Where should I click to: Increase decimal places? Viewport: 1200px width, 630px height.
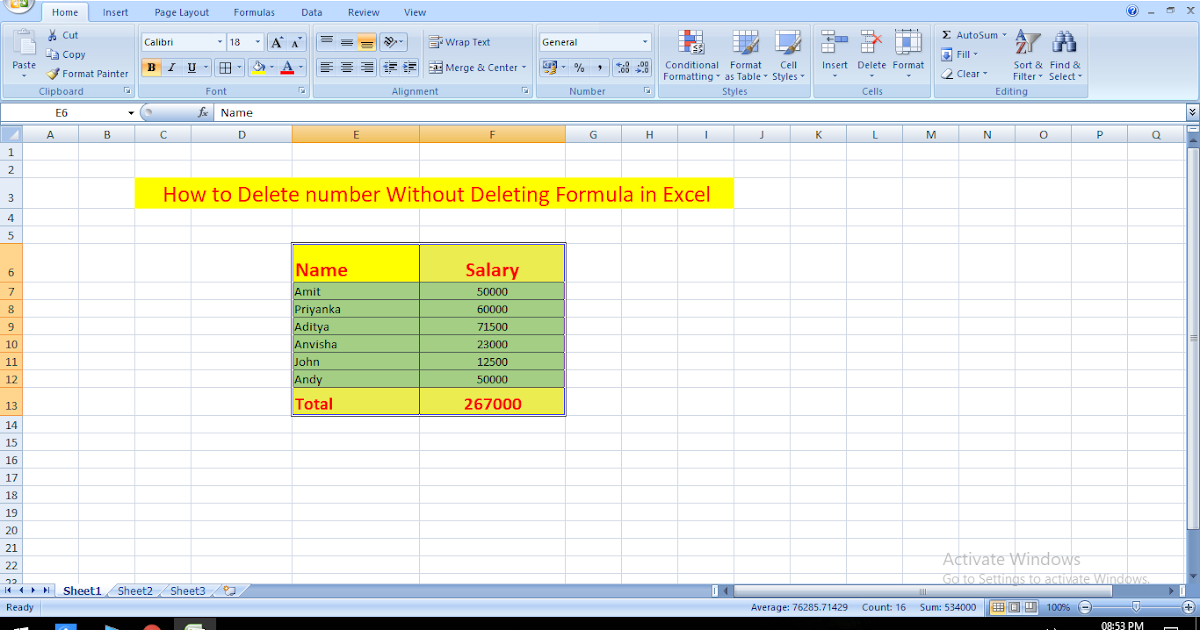coord(622,67)
